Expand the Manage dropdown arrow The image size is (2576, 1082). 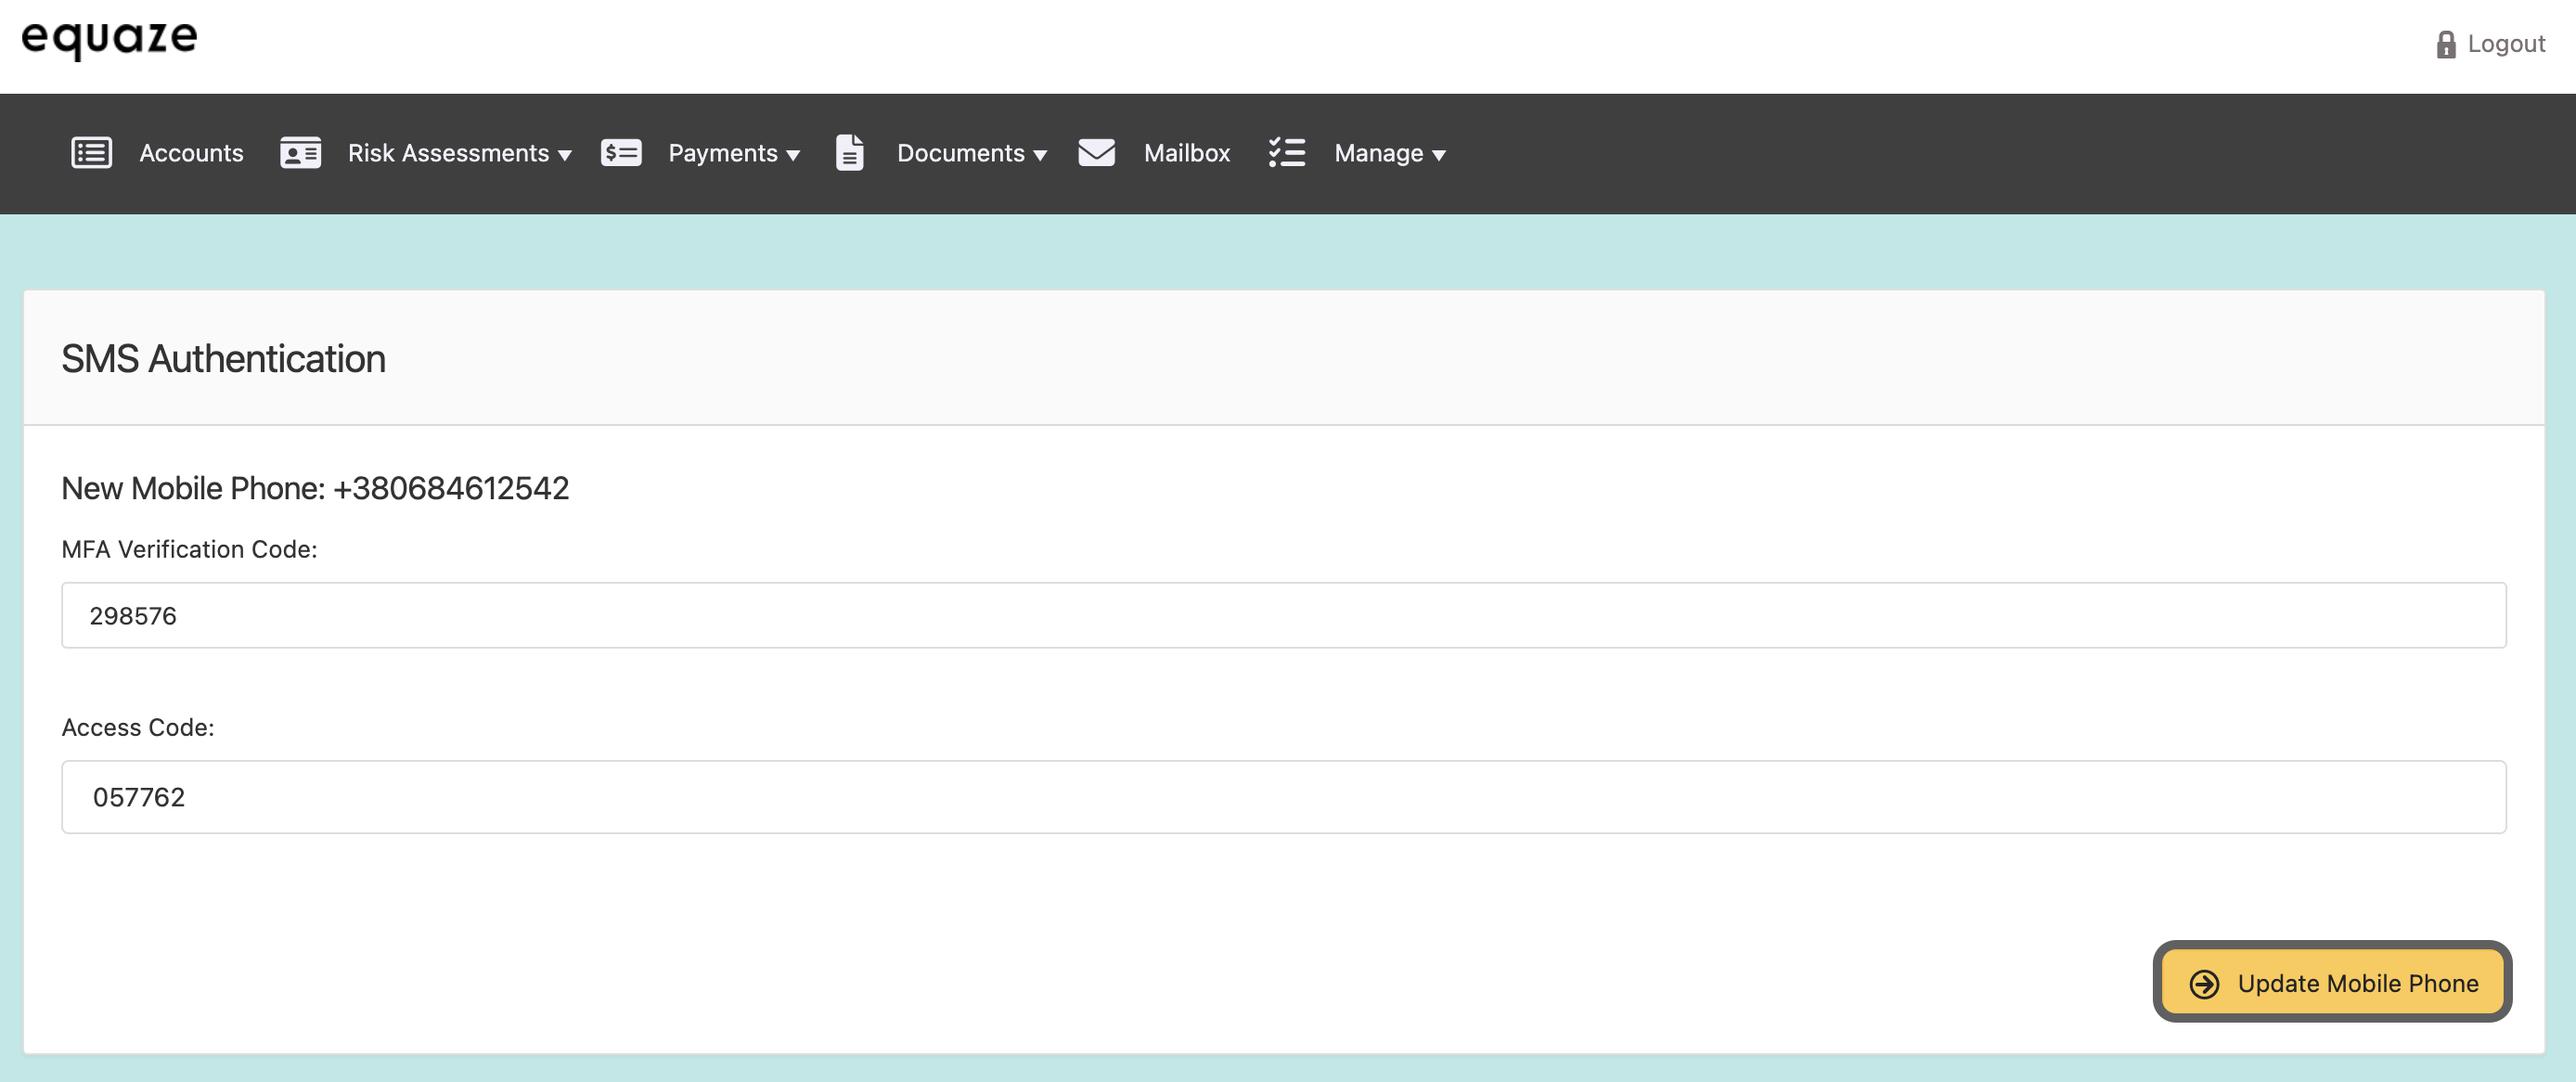tap(1438, 155)
